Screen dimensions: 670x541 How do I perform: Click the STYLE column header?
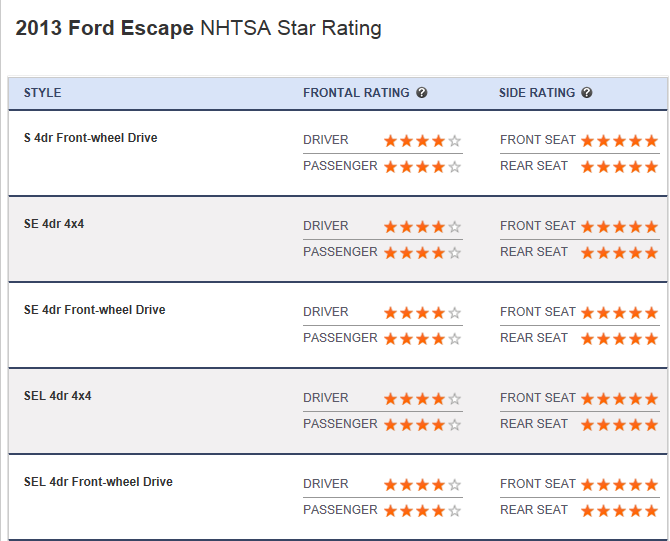(43, 93)
